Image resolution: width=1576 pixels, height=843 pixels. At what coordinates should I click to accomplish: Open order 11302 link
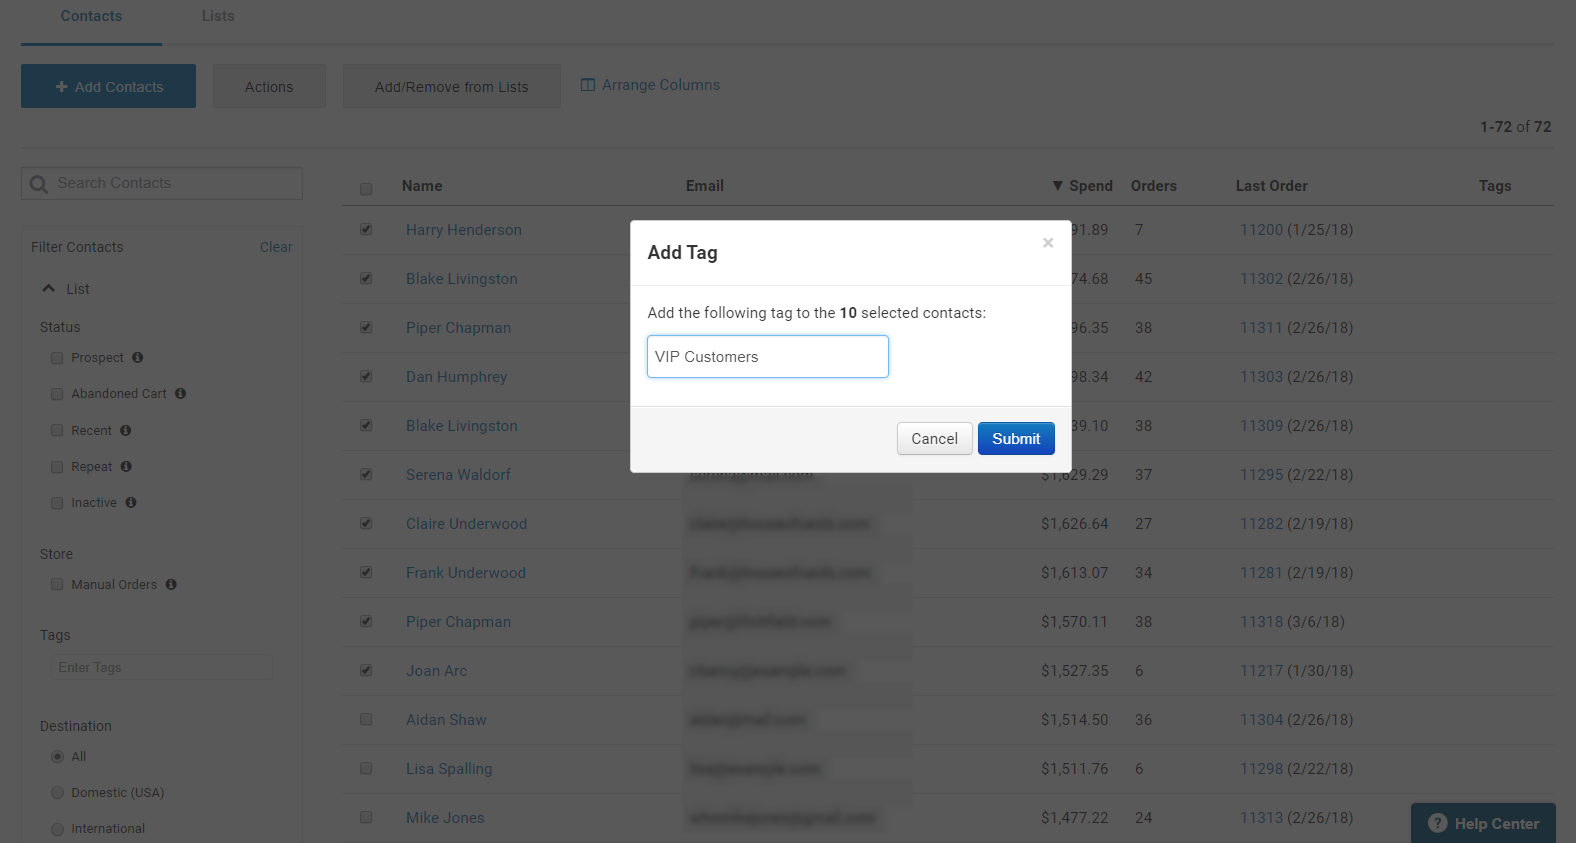[x=1261, y=279]
